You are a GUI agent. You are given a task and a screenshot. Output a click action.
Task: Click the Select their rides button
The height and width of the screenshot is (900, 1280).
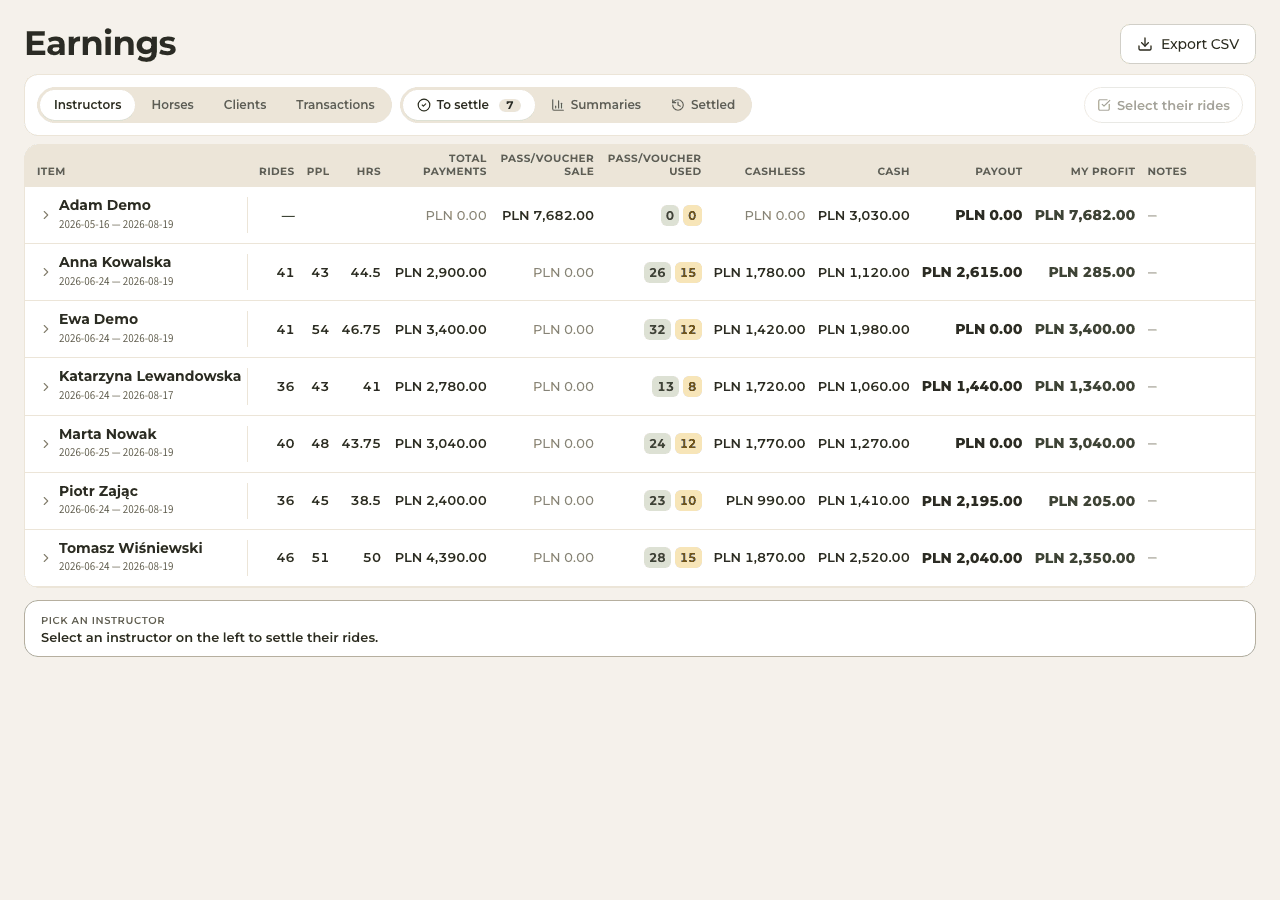click(x=1163, y=105)
